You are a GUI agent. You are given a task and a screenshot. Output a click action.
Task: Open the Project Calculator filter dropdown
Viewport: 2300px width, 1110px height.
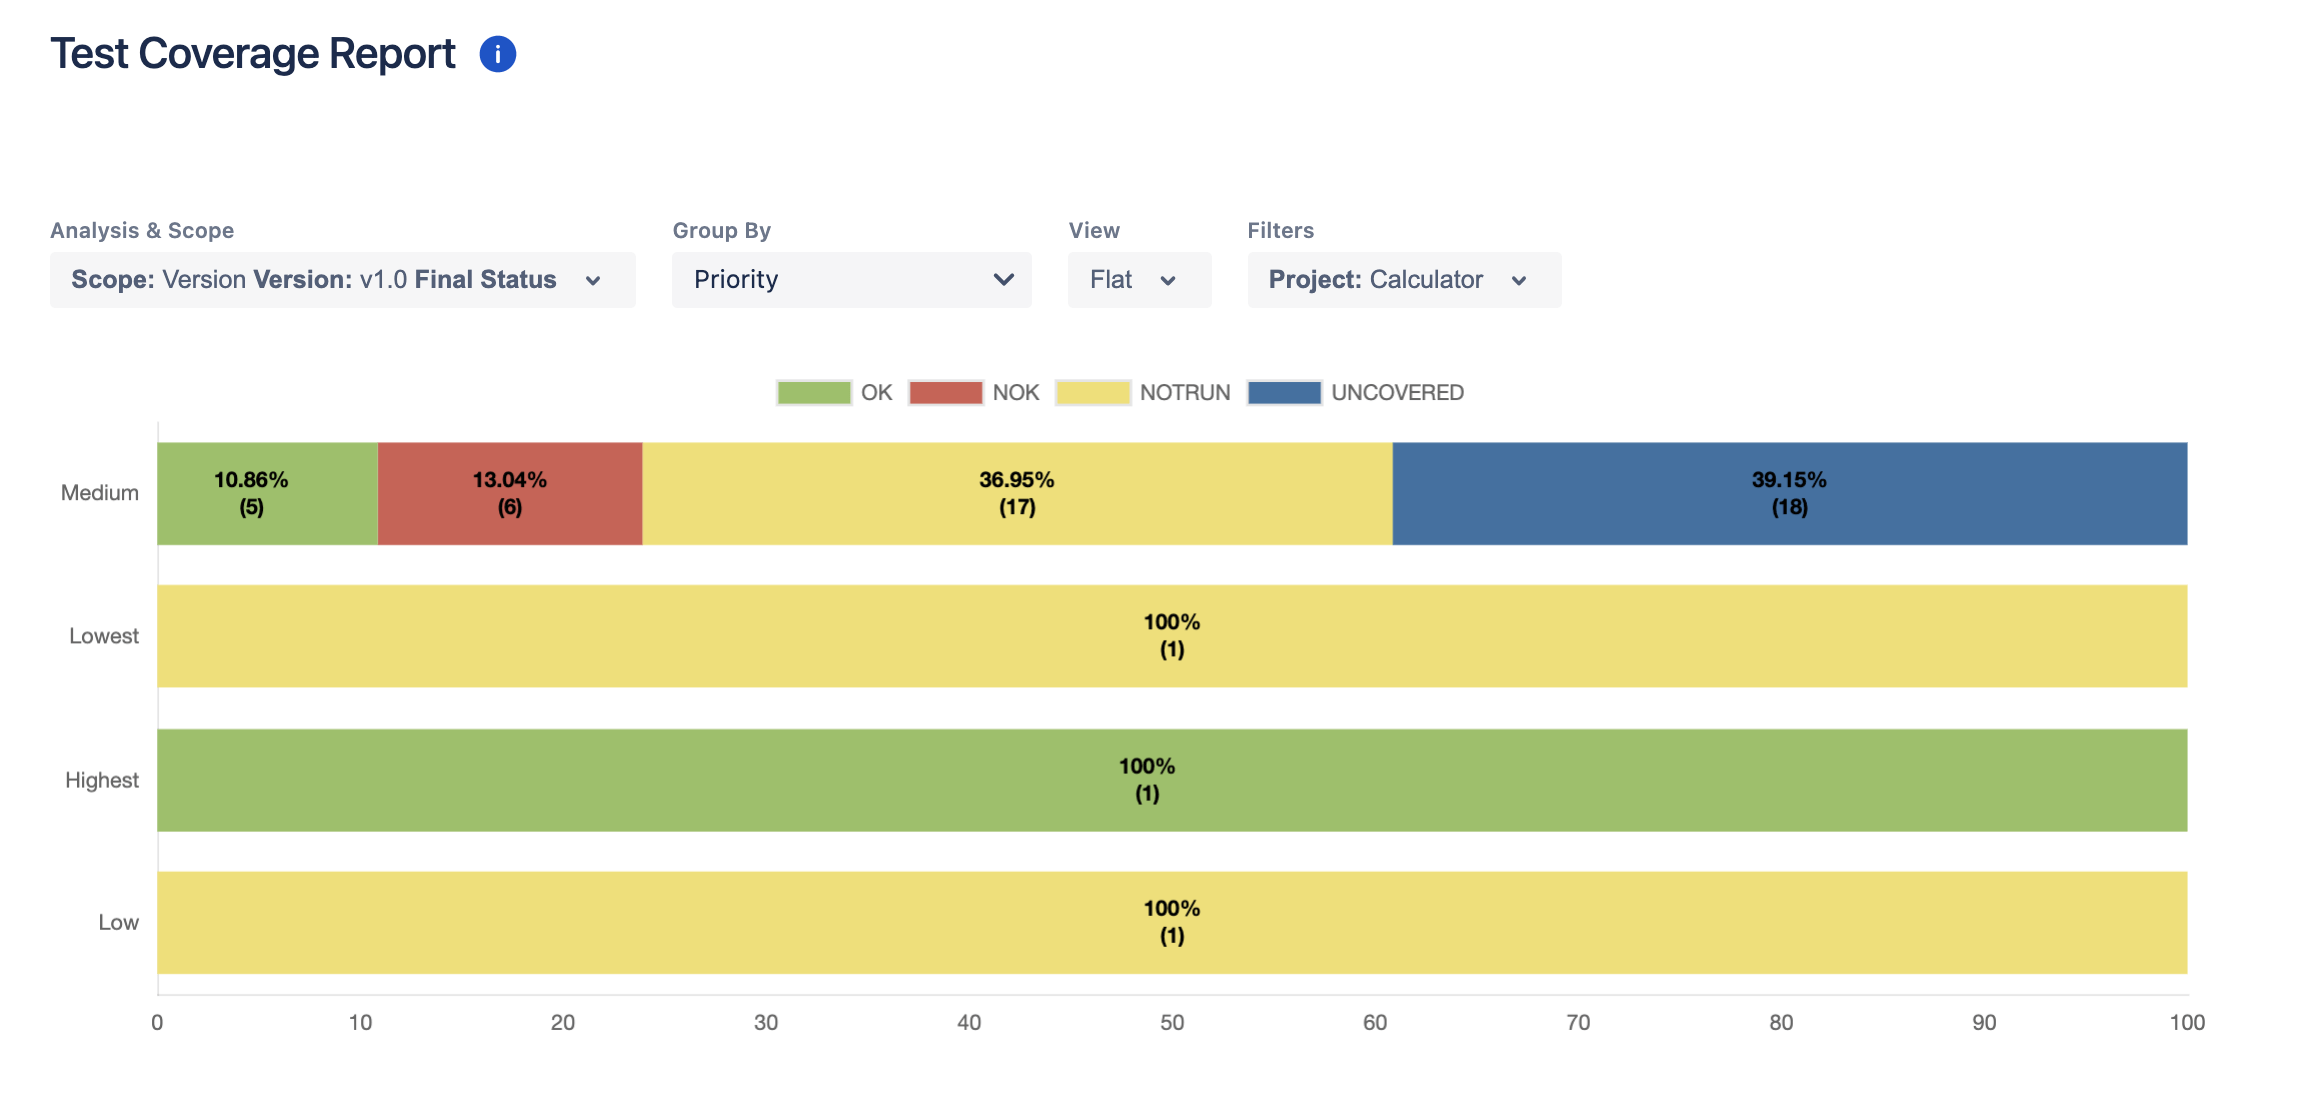(x=1402, y=280)
